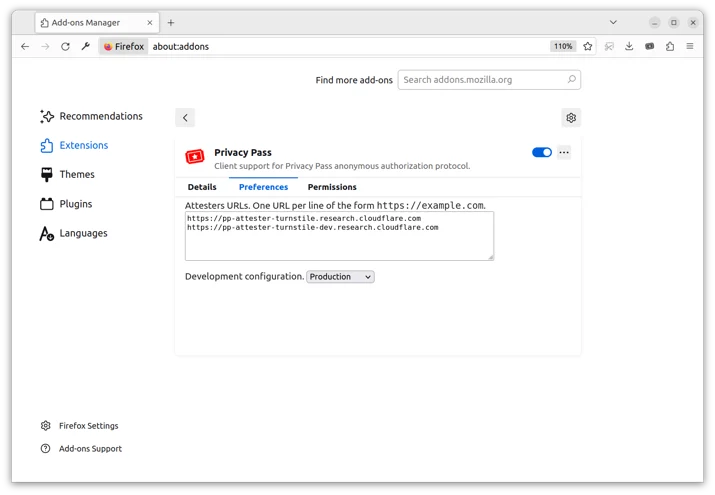715x495 pixels.
Task: Click the search magnifier in the add-ons search box
Action: click(x=571, y=80)
